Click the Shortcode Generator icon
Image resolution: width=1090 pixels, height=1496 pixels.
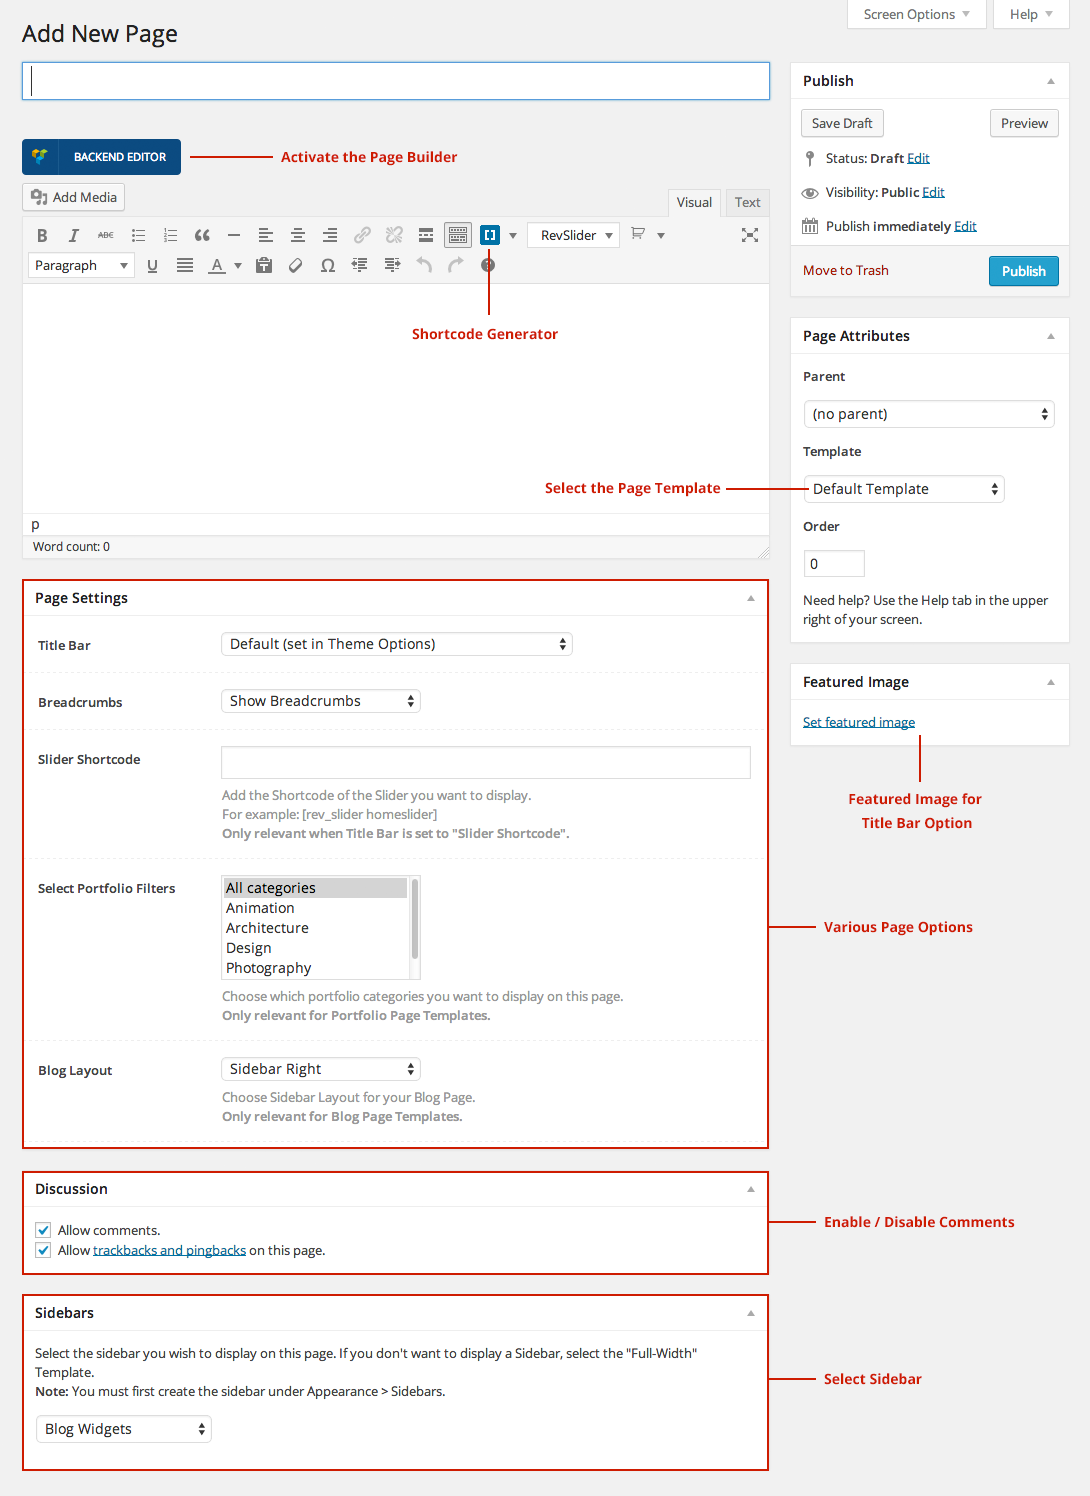click(x=490, y=236)
